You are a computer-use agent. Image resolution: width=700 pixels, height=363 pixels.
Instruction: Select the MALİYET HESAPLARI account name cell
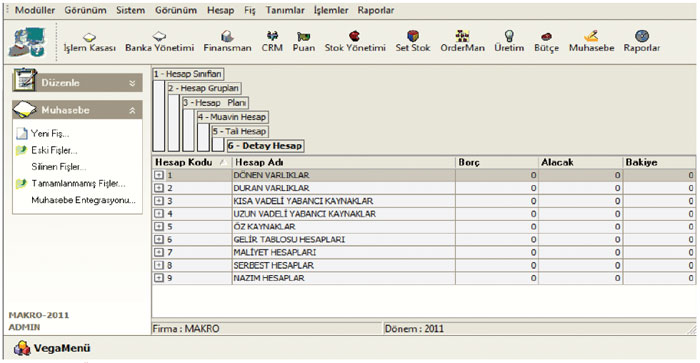pyautogui.click(x=344, y=252)
